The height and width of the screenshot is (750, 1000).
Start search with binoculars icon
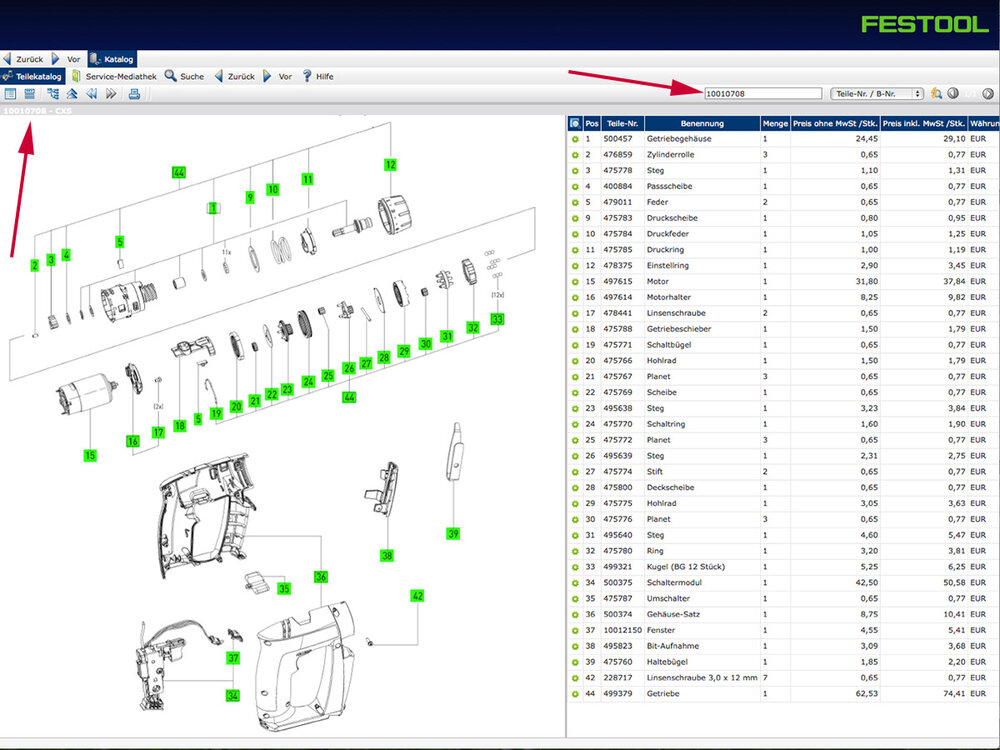click(x=936, y=93)
